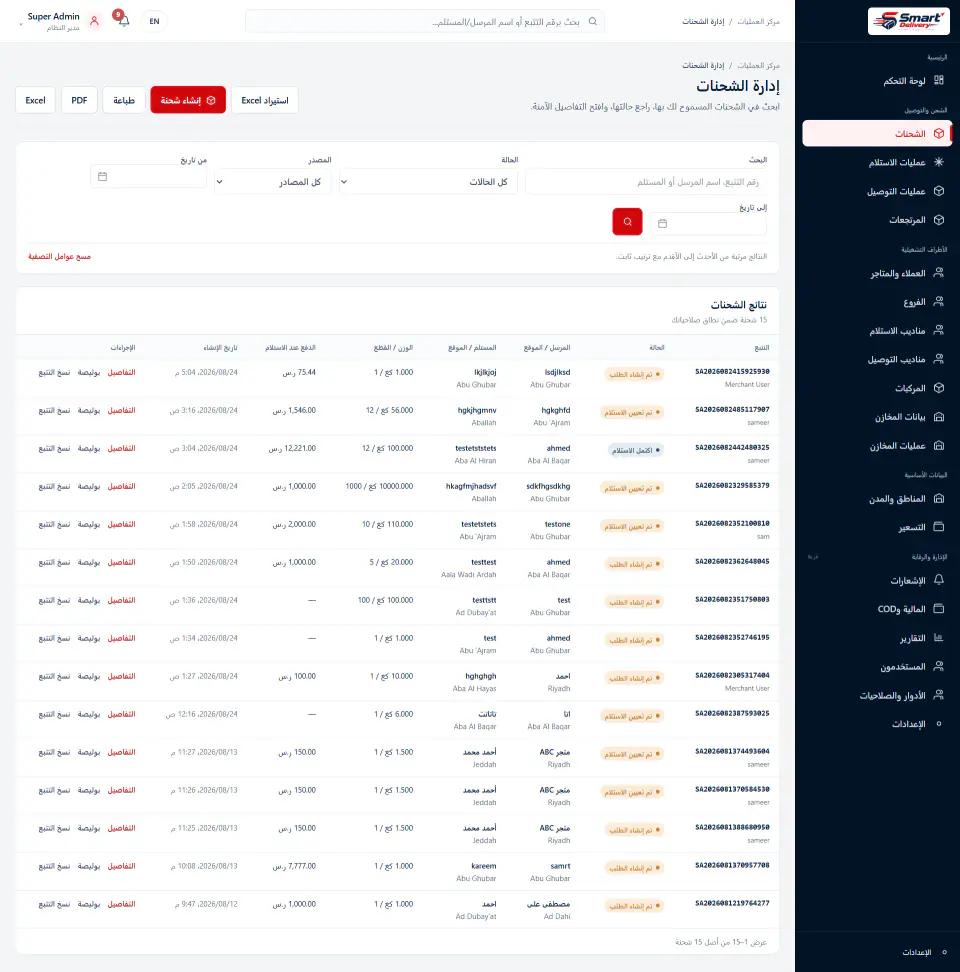Click بوليصة for the shipment sent by testone
The image size is (960, 972).
coord(89,524)
